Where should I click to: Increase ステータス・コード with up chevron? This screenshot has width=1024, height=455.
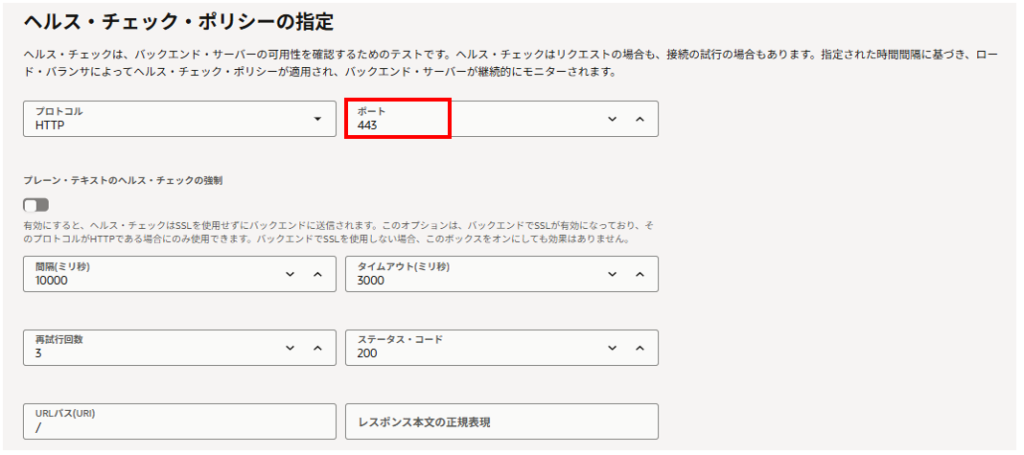(x=640, y=347)
